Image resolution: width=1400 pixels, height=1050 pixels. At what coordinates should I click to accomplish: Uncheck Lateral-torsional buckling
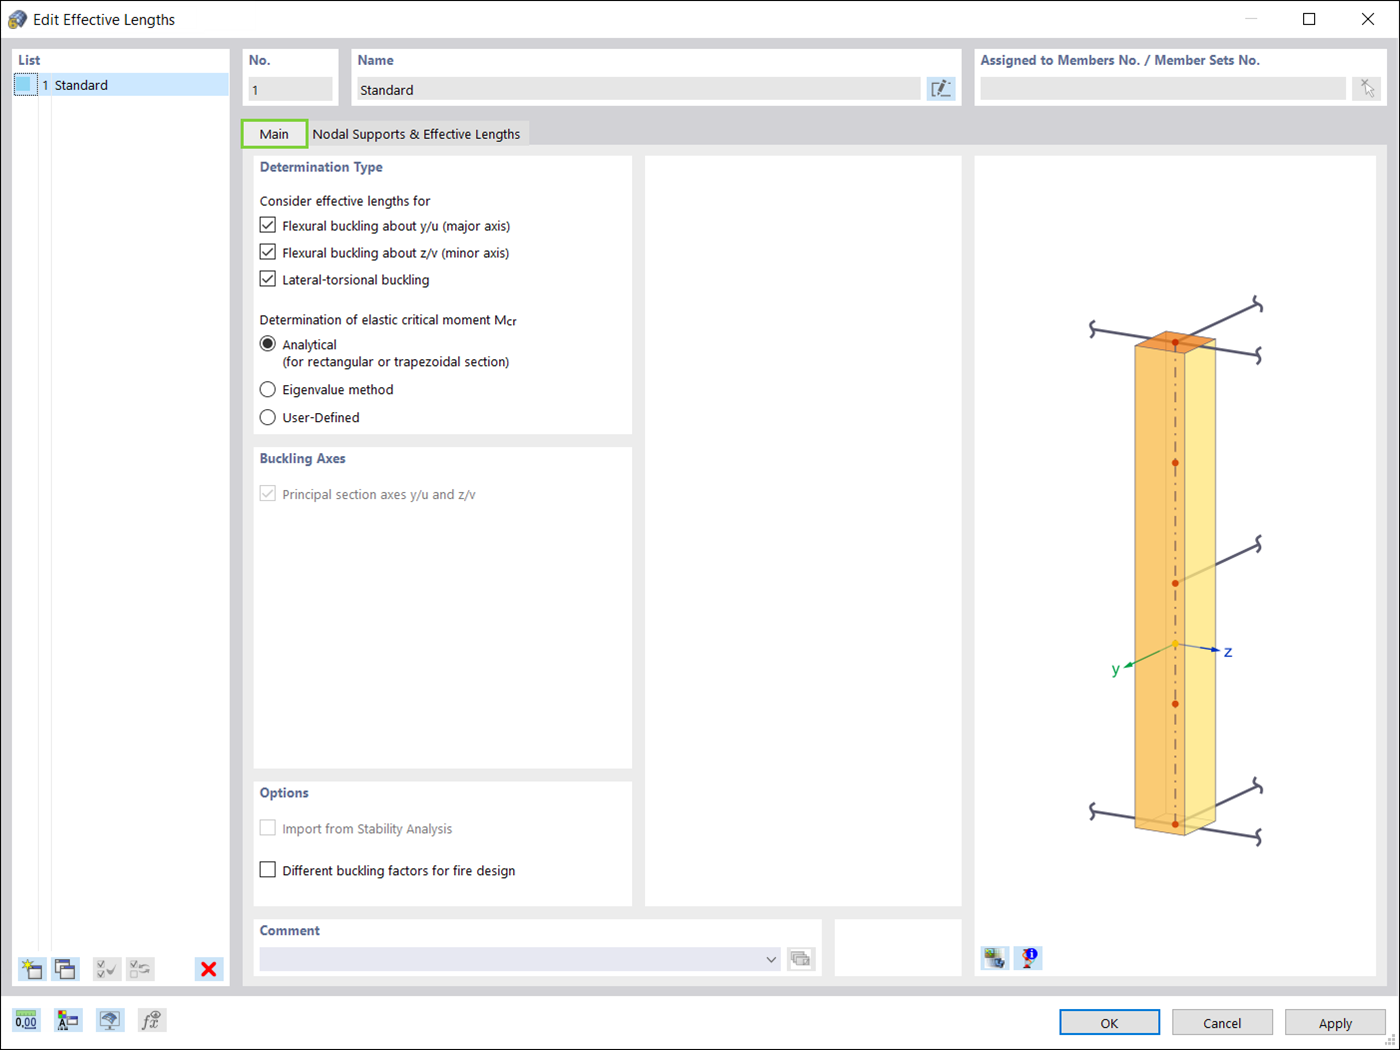tap(267, 279)
